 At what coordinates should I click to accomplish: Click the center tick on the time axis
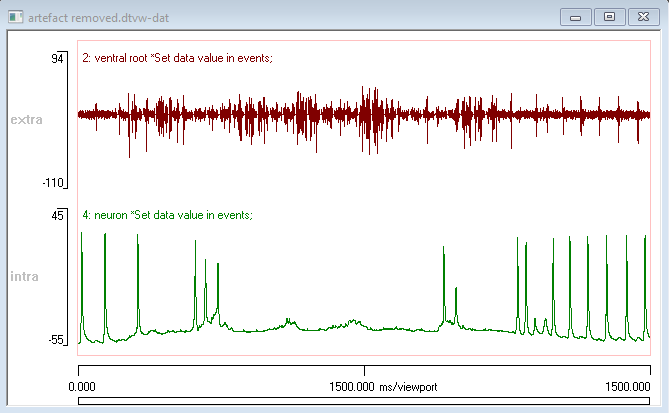(364, 370)
